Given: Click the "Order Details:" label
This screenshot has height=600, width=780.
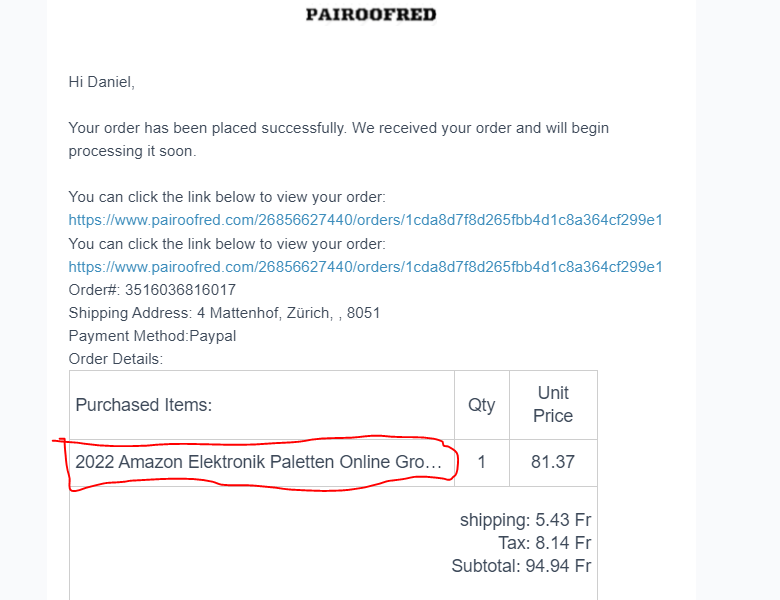Looking at the screenshot, I should pyautogui.click(x=115, y=359).
